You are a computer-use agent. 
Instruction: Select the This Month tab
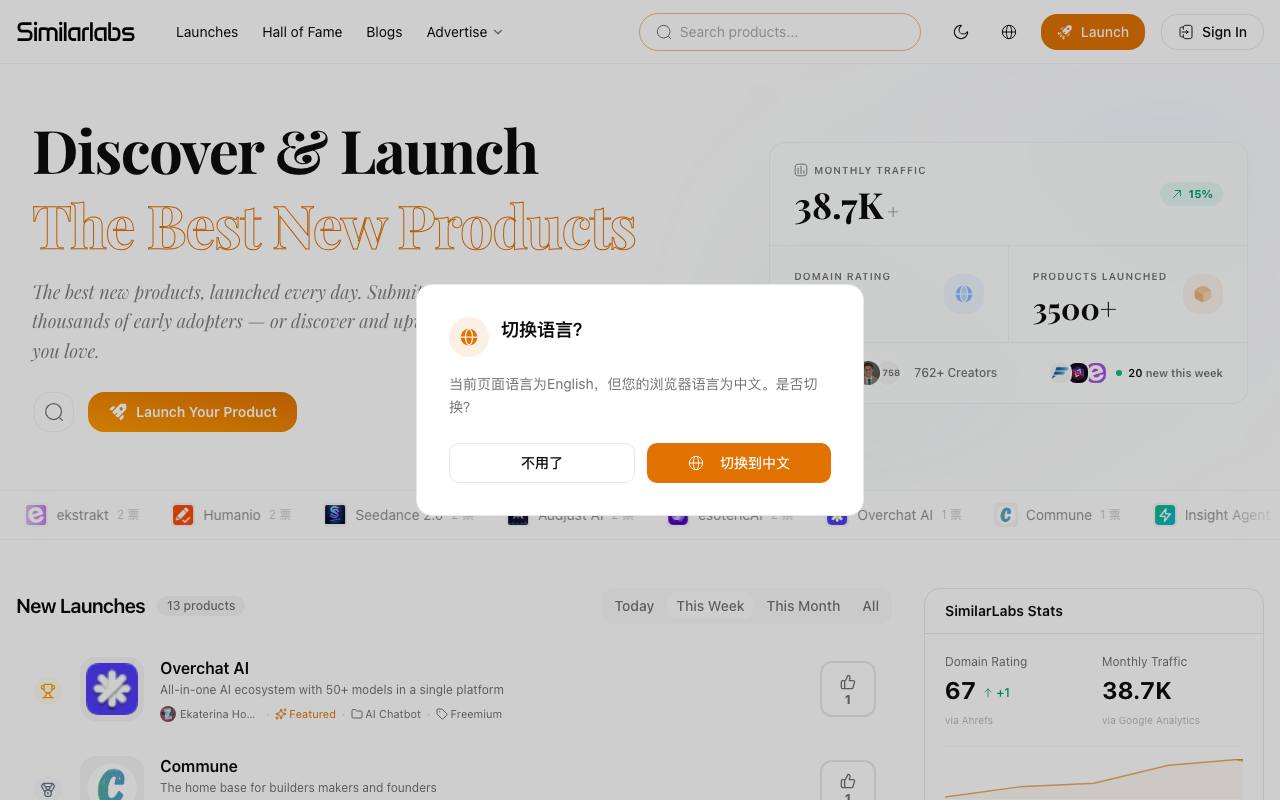803,606
